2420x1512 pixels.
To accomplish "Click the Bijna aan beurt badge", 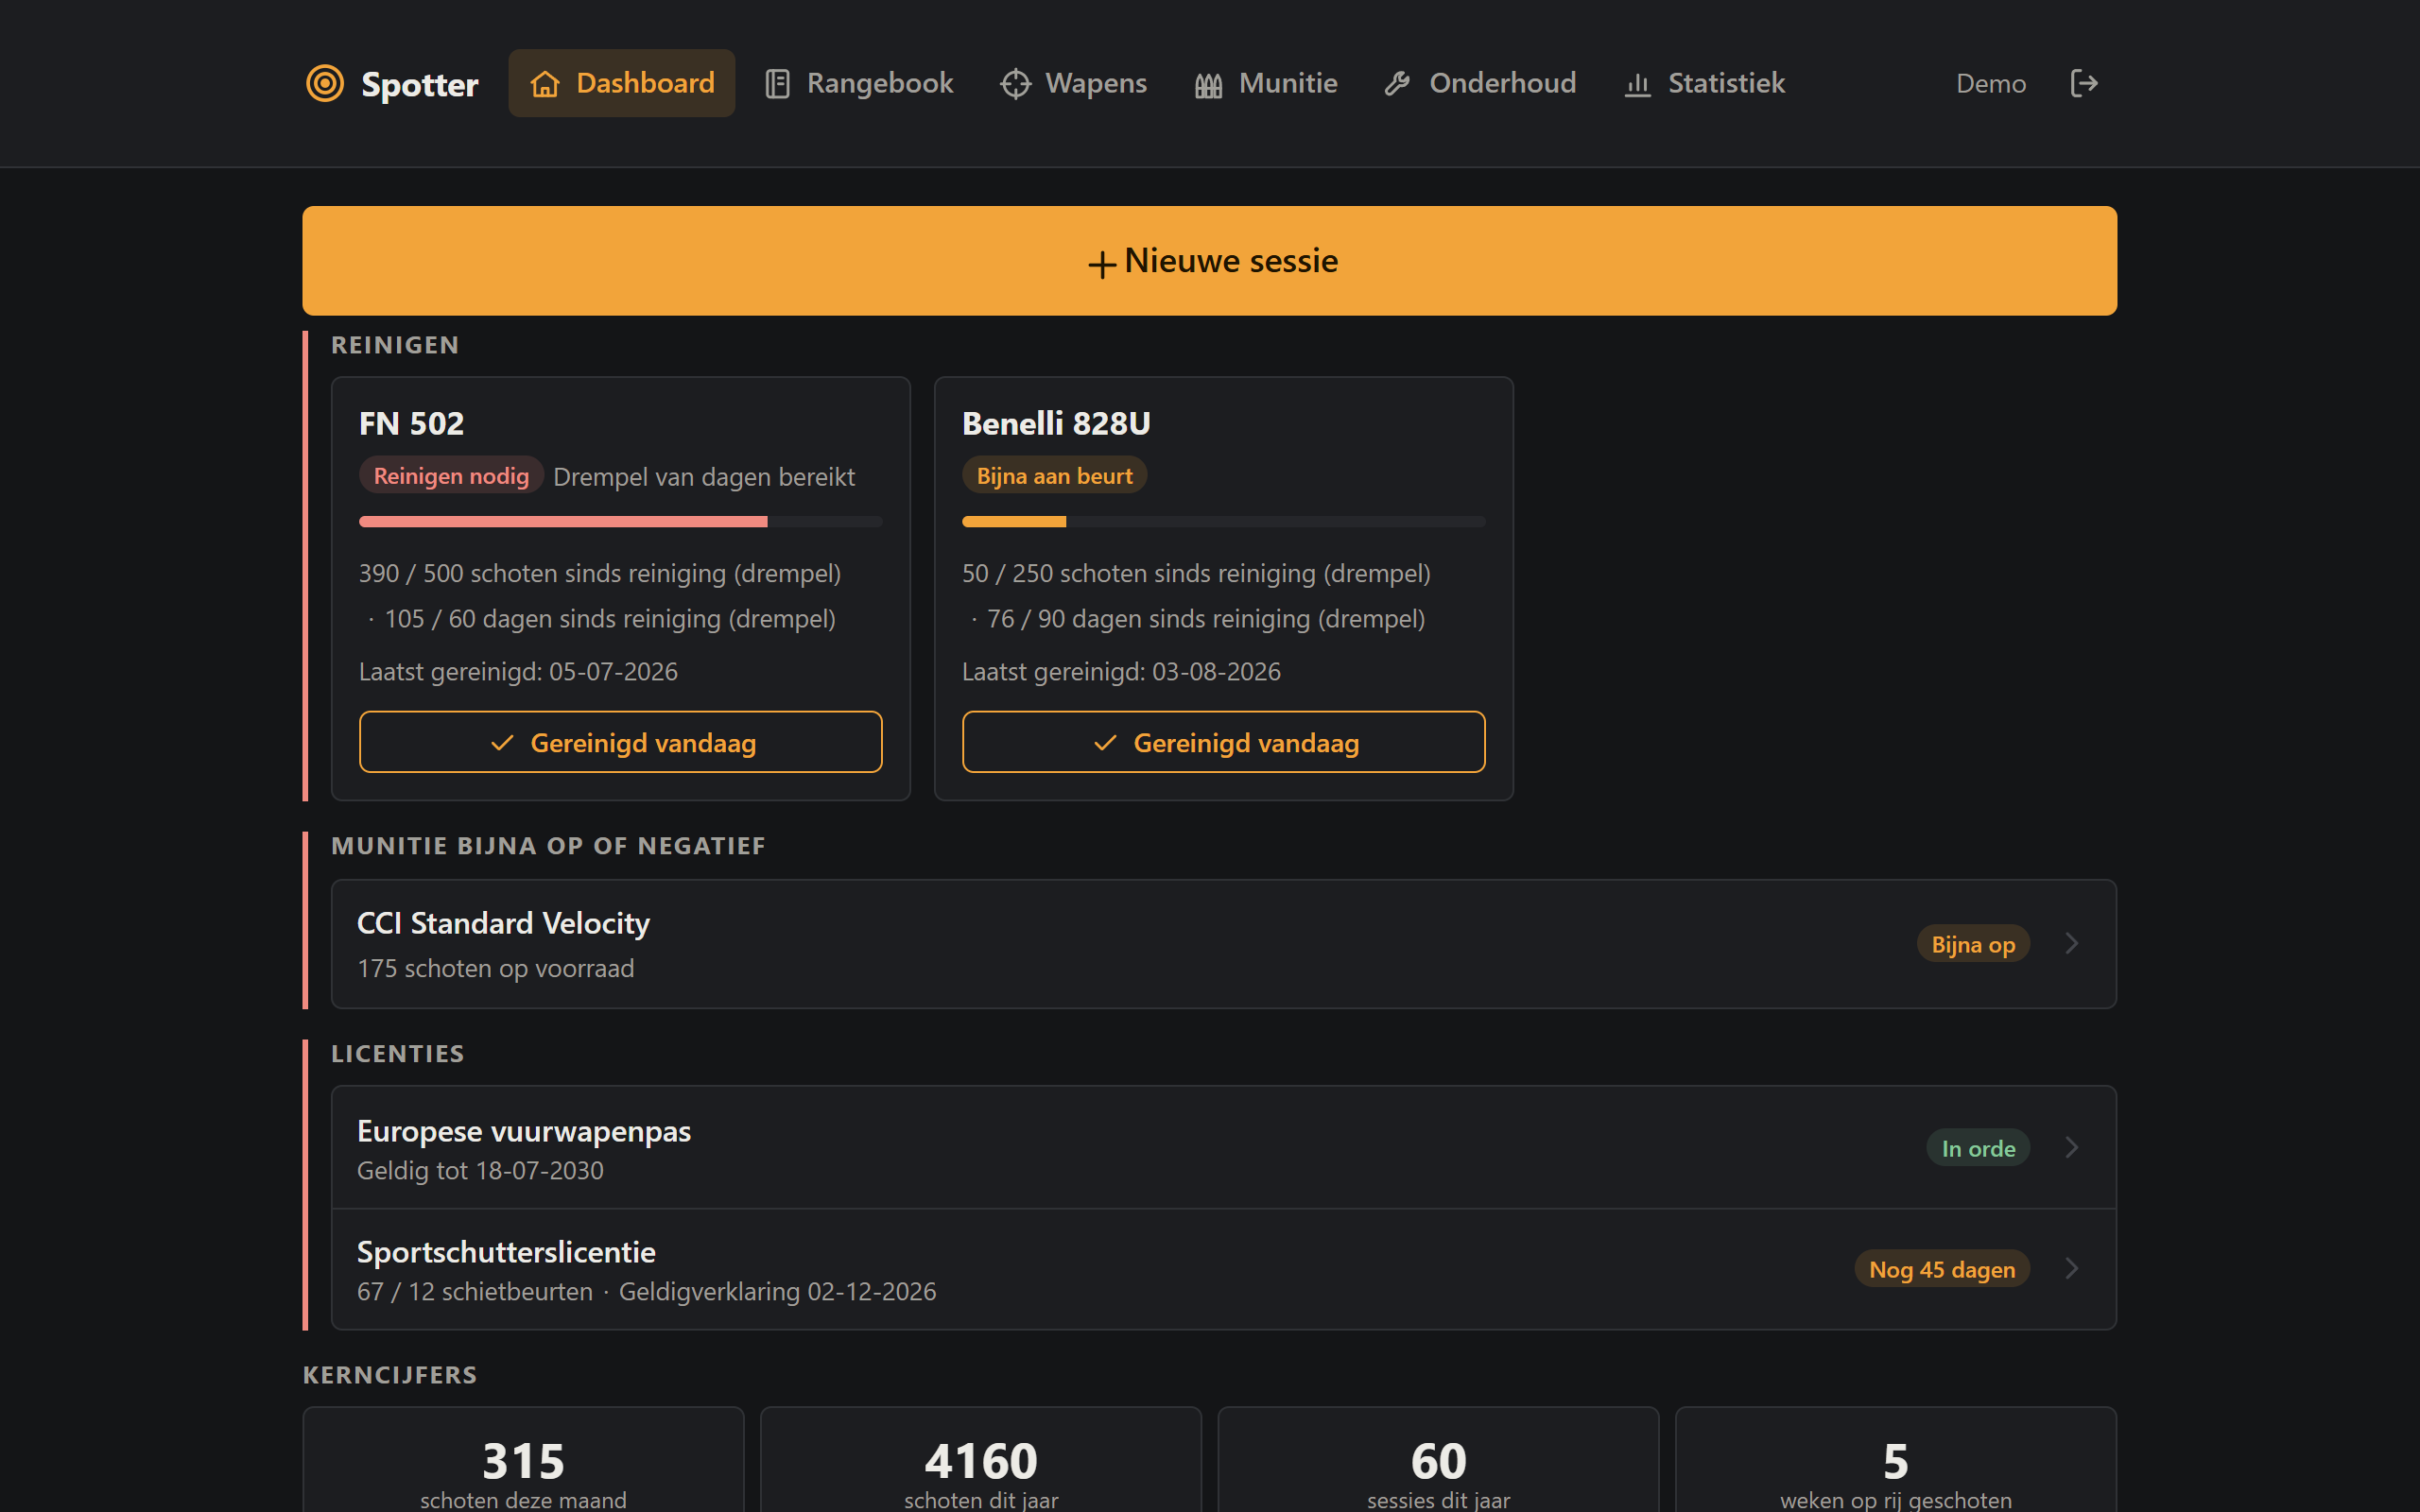I will pos(1054,475).
